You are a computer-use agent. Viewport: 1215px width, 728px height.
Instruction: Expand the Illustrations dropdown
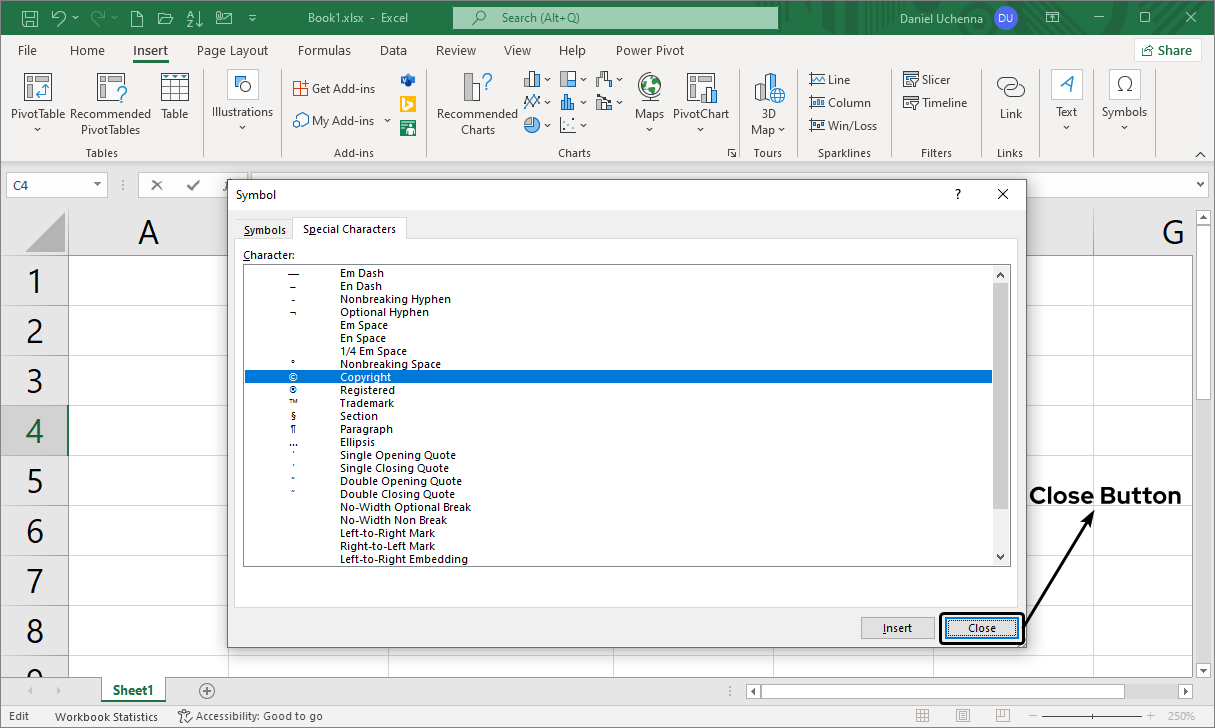click(x=242, y=126)
